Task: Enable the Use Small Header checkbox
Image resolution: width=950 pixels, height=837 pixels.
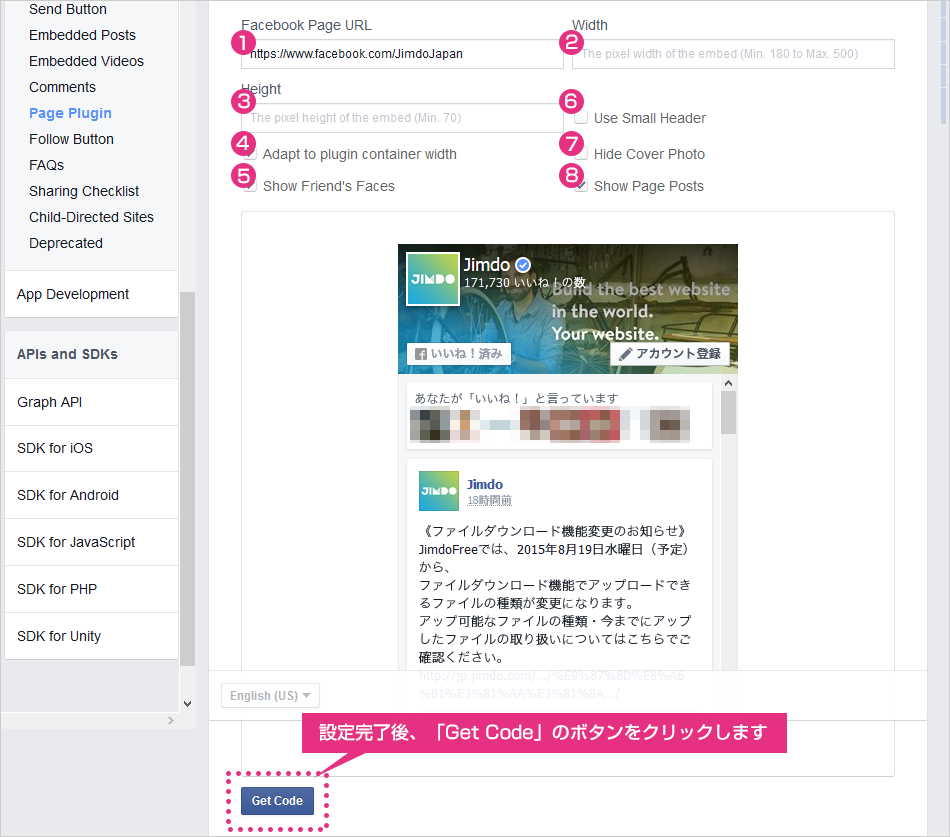Action: pyautogui.click(x=581, y=118)
